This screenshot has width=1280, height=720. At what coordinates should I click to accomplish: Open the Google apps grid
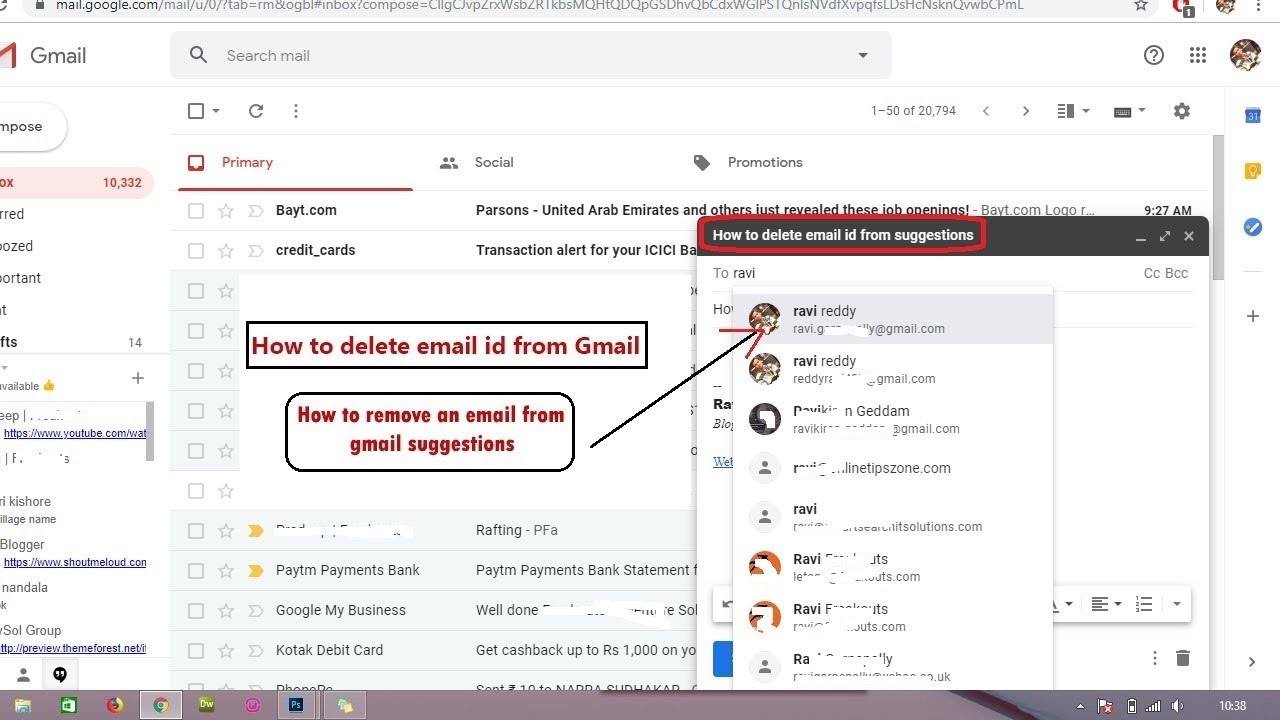pos(1198,55)
